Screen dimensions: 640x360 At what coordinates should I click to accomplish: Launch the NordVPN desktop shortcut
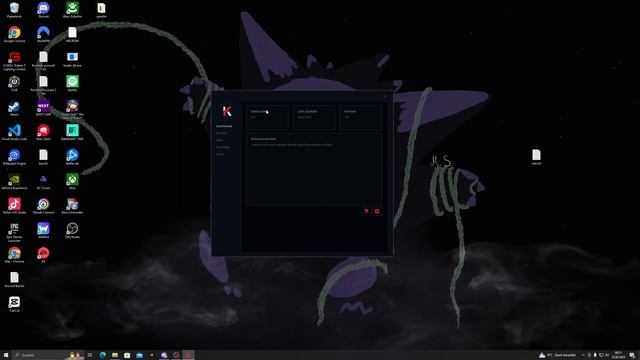coord(43,34)
